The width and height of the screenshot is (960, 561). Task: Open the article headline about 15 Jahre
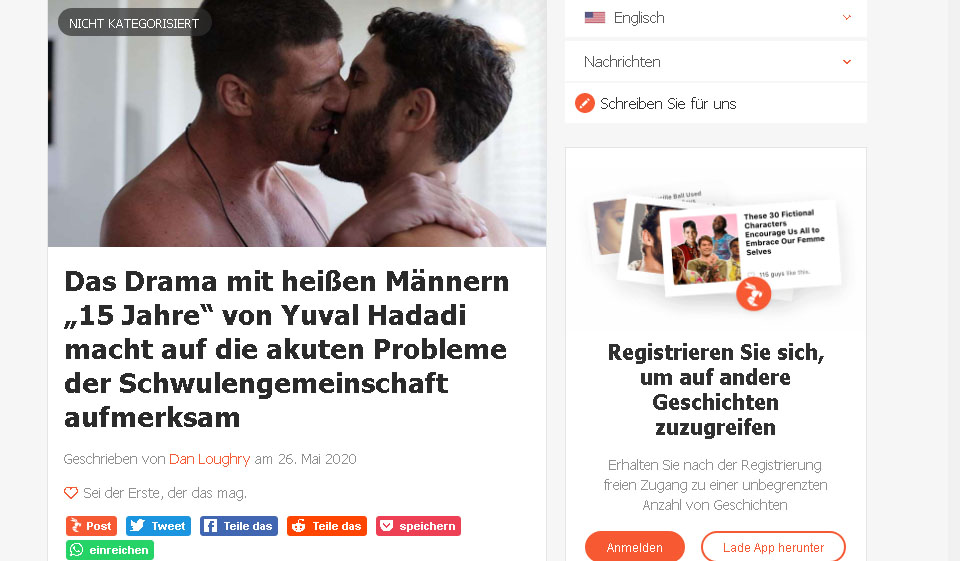[x=287, y=349]
